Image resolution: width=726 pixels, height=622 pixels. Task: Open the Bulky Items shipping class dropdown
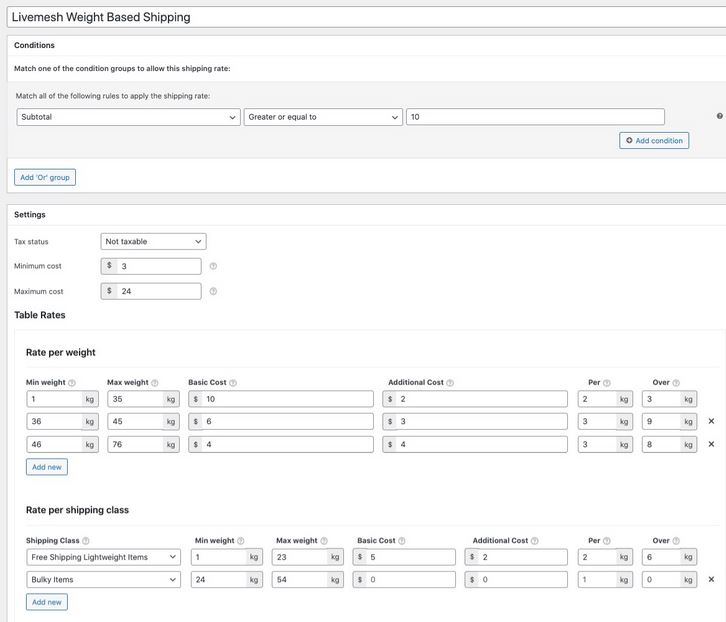104,579
